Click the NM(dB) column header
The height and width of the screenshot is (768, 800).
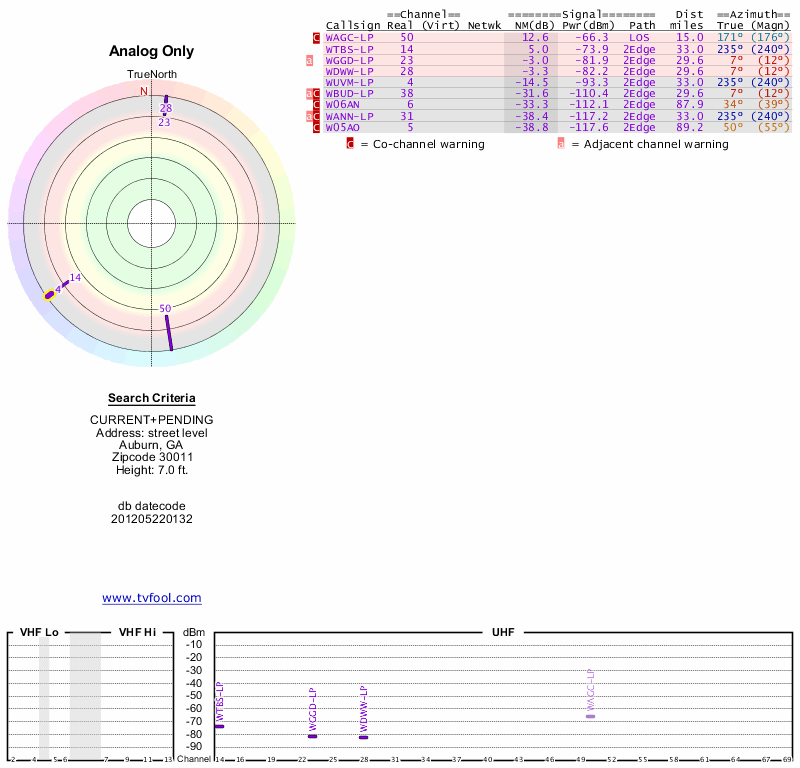530,25
